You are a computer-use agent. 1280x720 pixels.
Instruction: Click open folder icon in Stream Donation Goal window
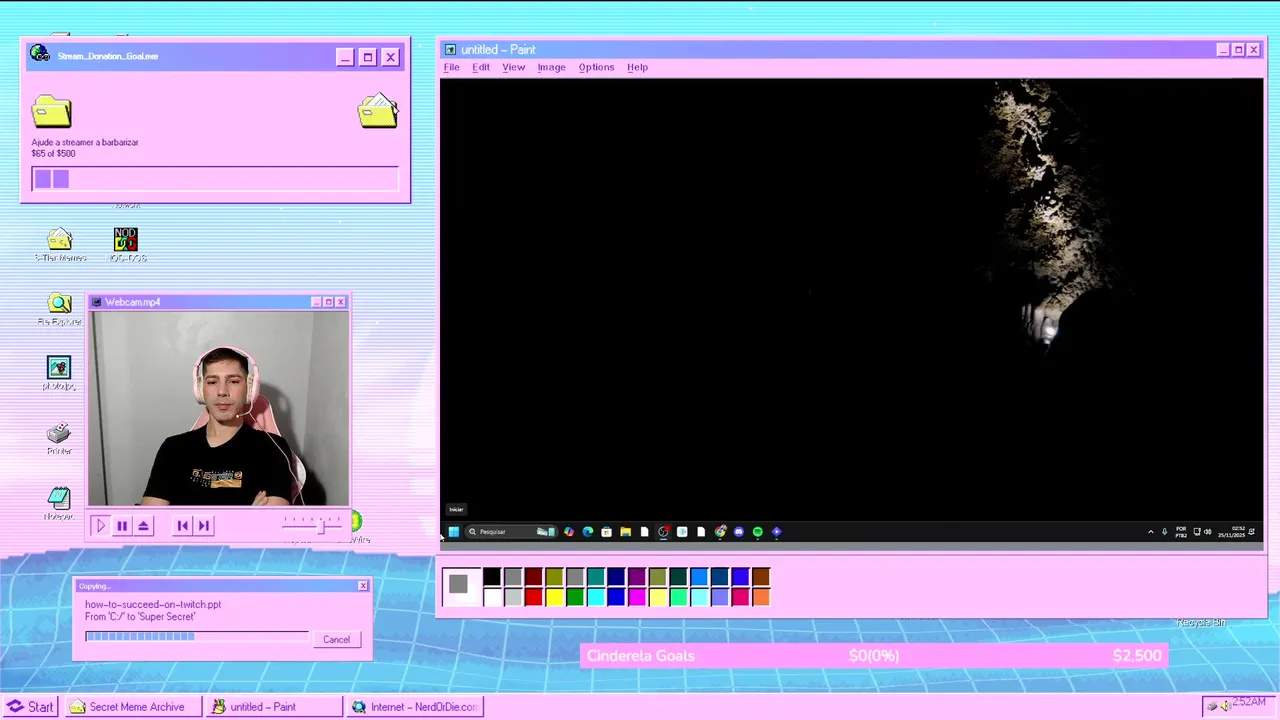(378, 111)
